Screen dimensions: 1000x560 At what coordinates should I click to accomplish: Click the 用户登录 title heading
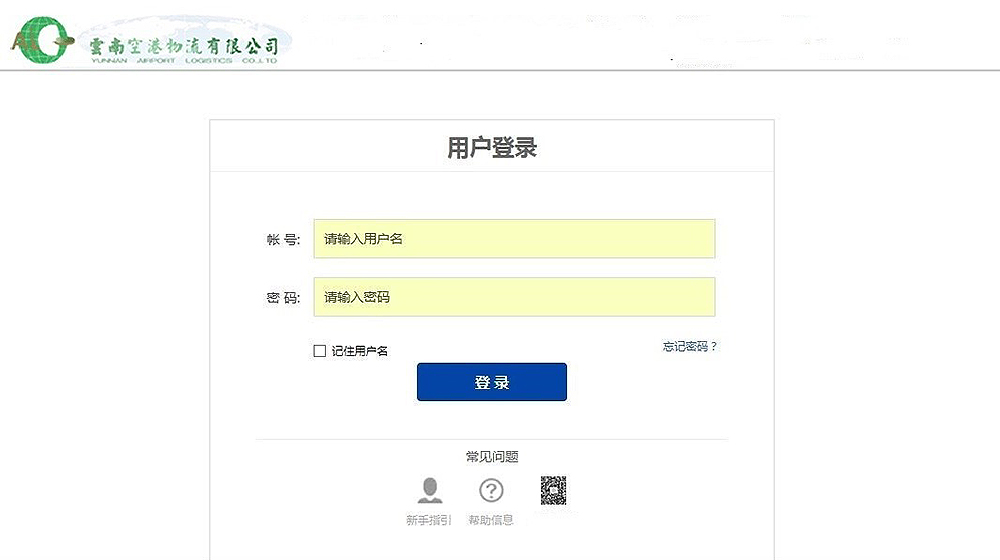(x=492, y=148)
